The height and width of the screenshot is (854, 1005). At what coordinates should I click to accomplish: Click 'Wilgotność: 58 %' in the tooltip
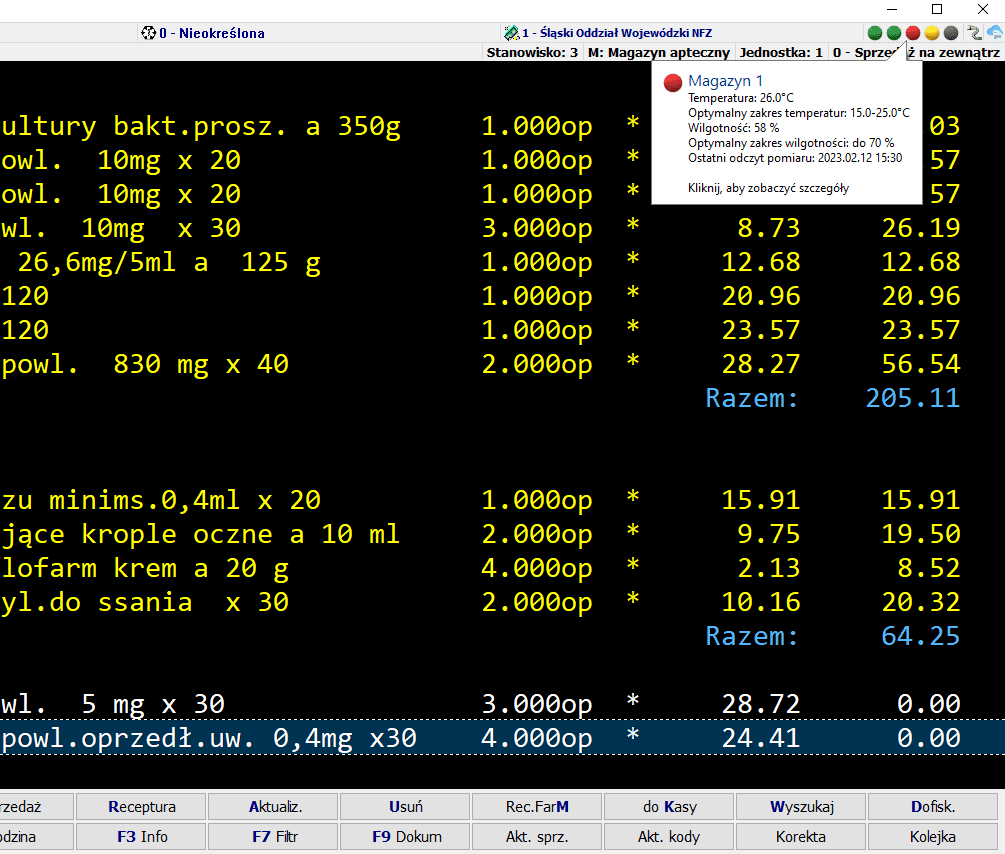point(733,128)
